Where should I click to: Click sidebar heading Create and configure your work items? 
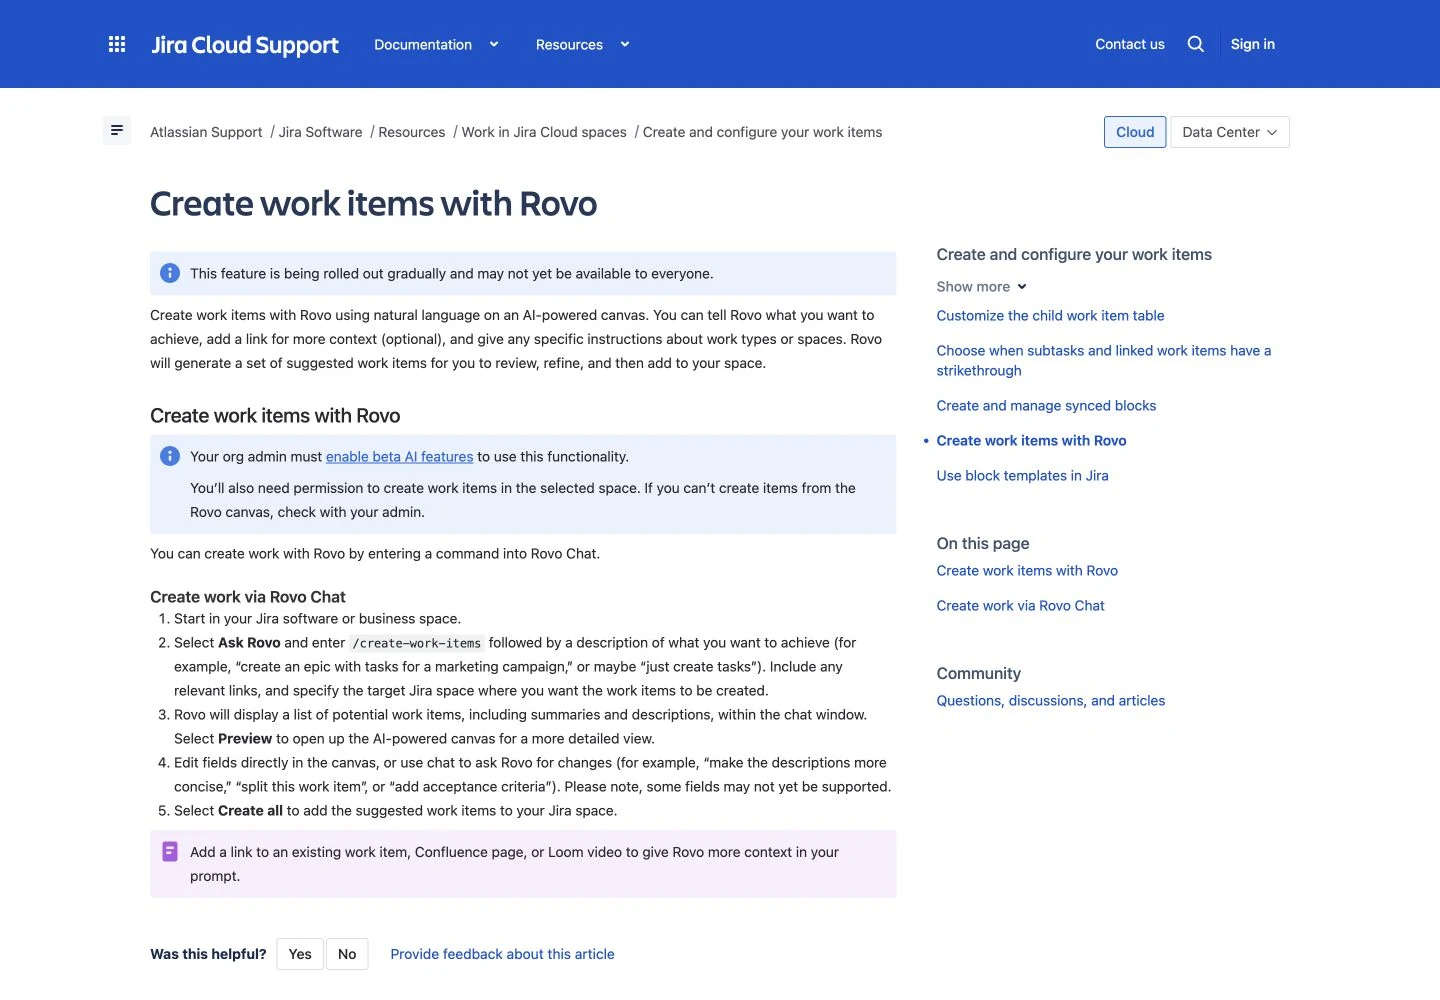click(1074, 255)
